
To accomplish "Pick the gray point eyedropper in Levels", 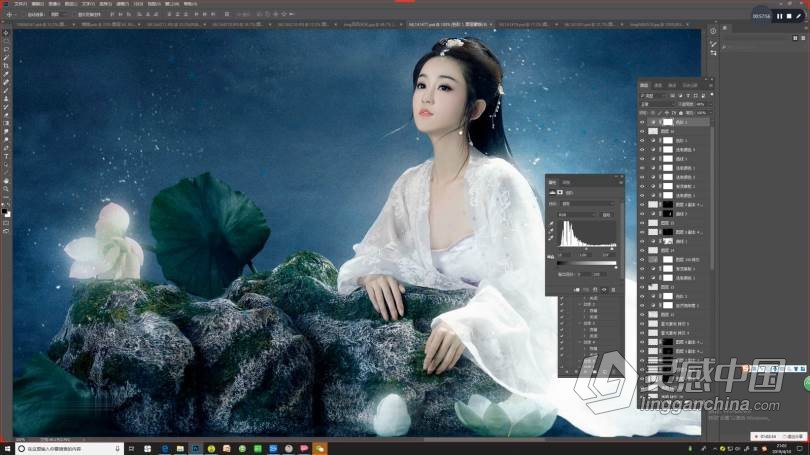I will click(x=552, y=230).
